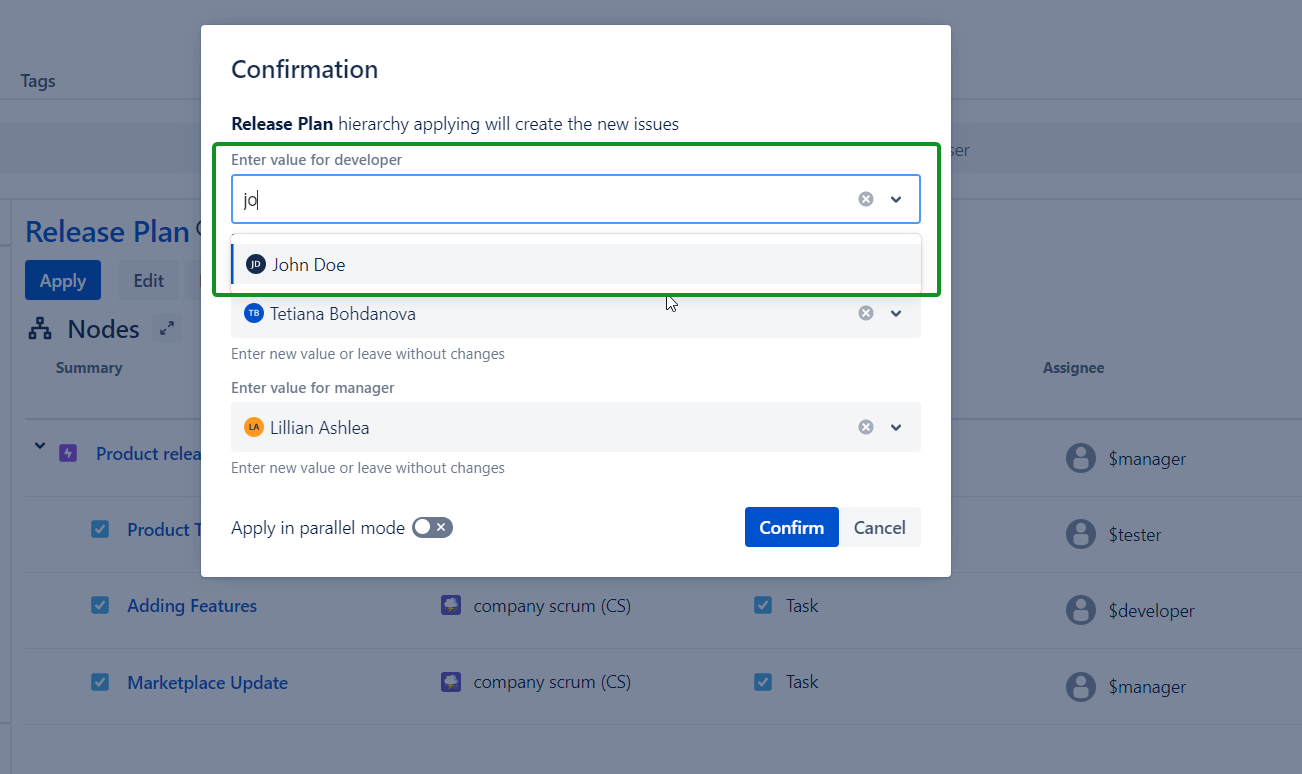Open the manager dropdown chevron
Screen dimensions: 1302x774
896,427
